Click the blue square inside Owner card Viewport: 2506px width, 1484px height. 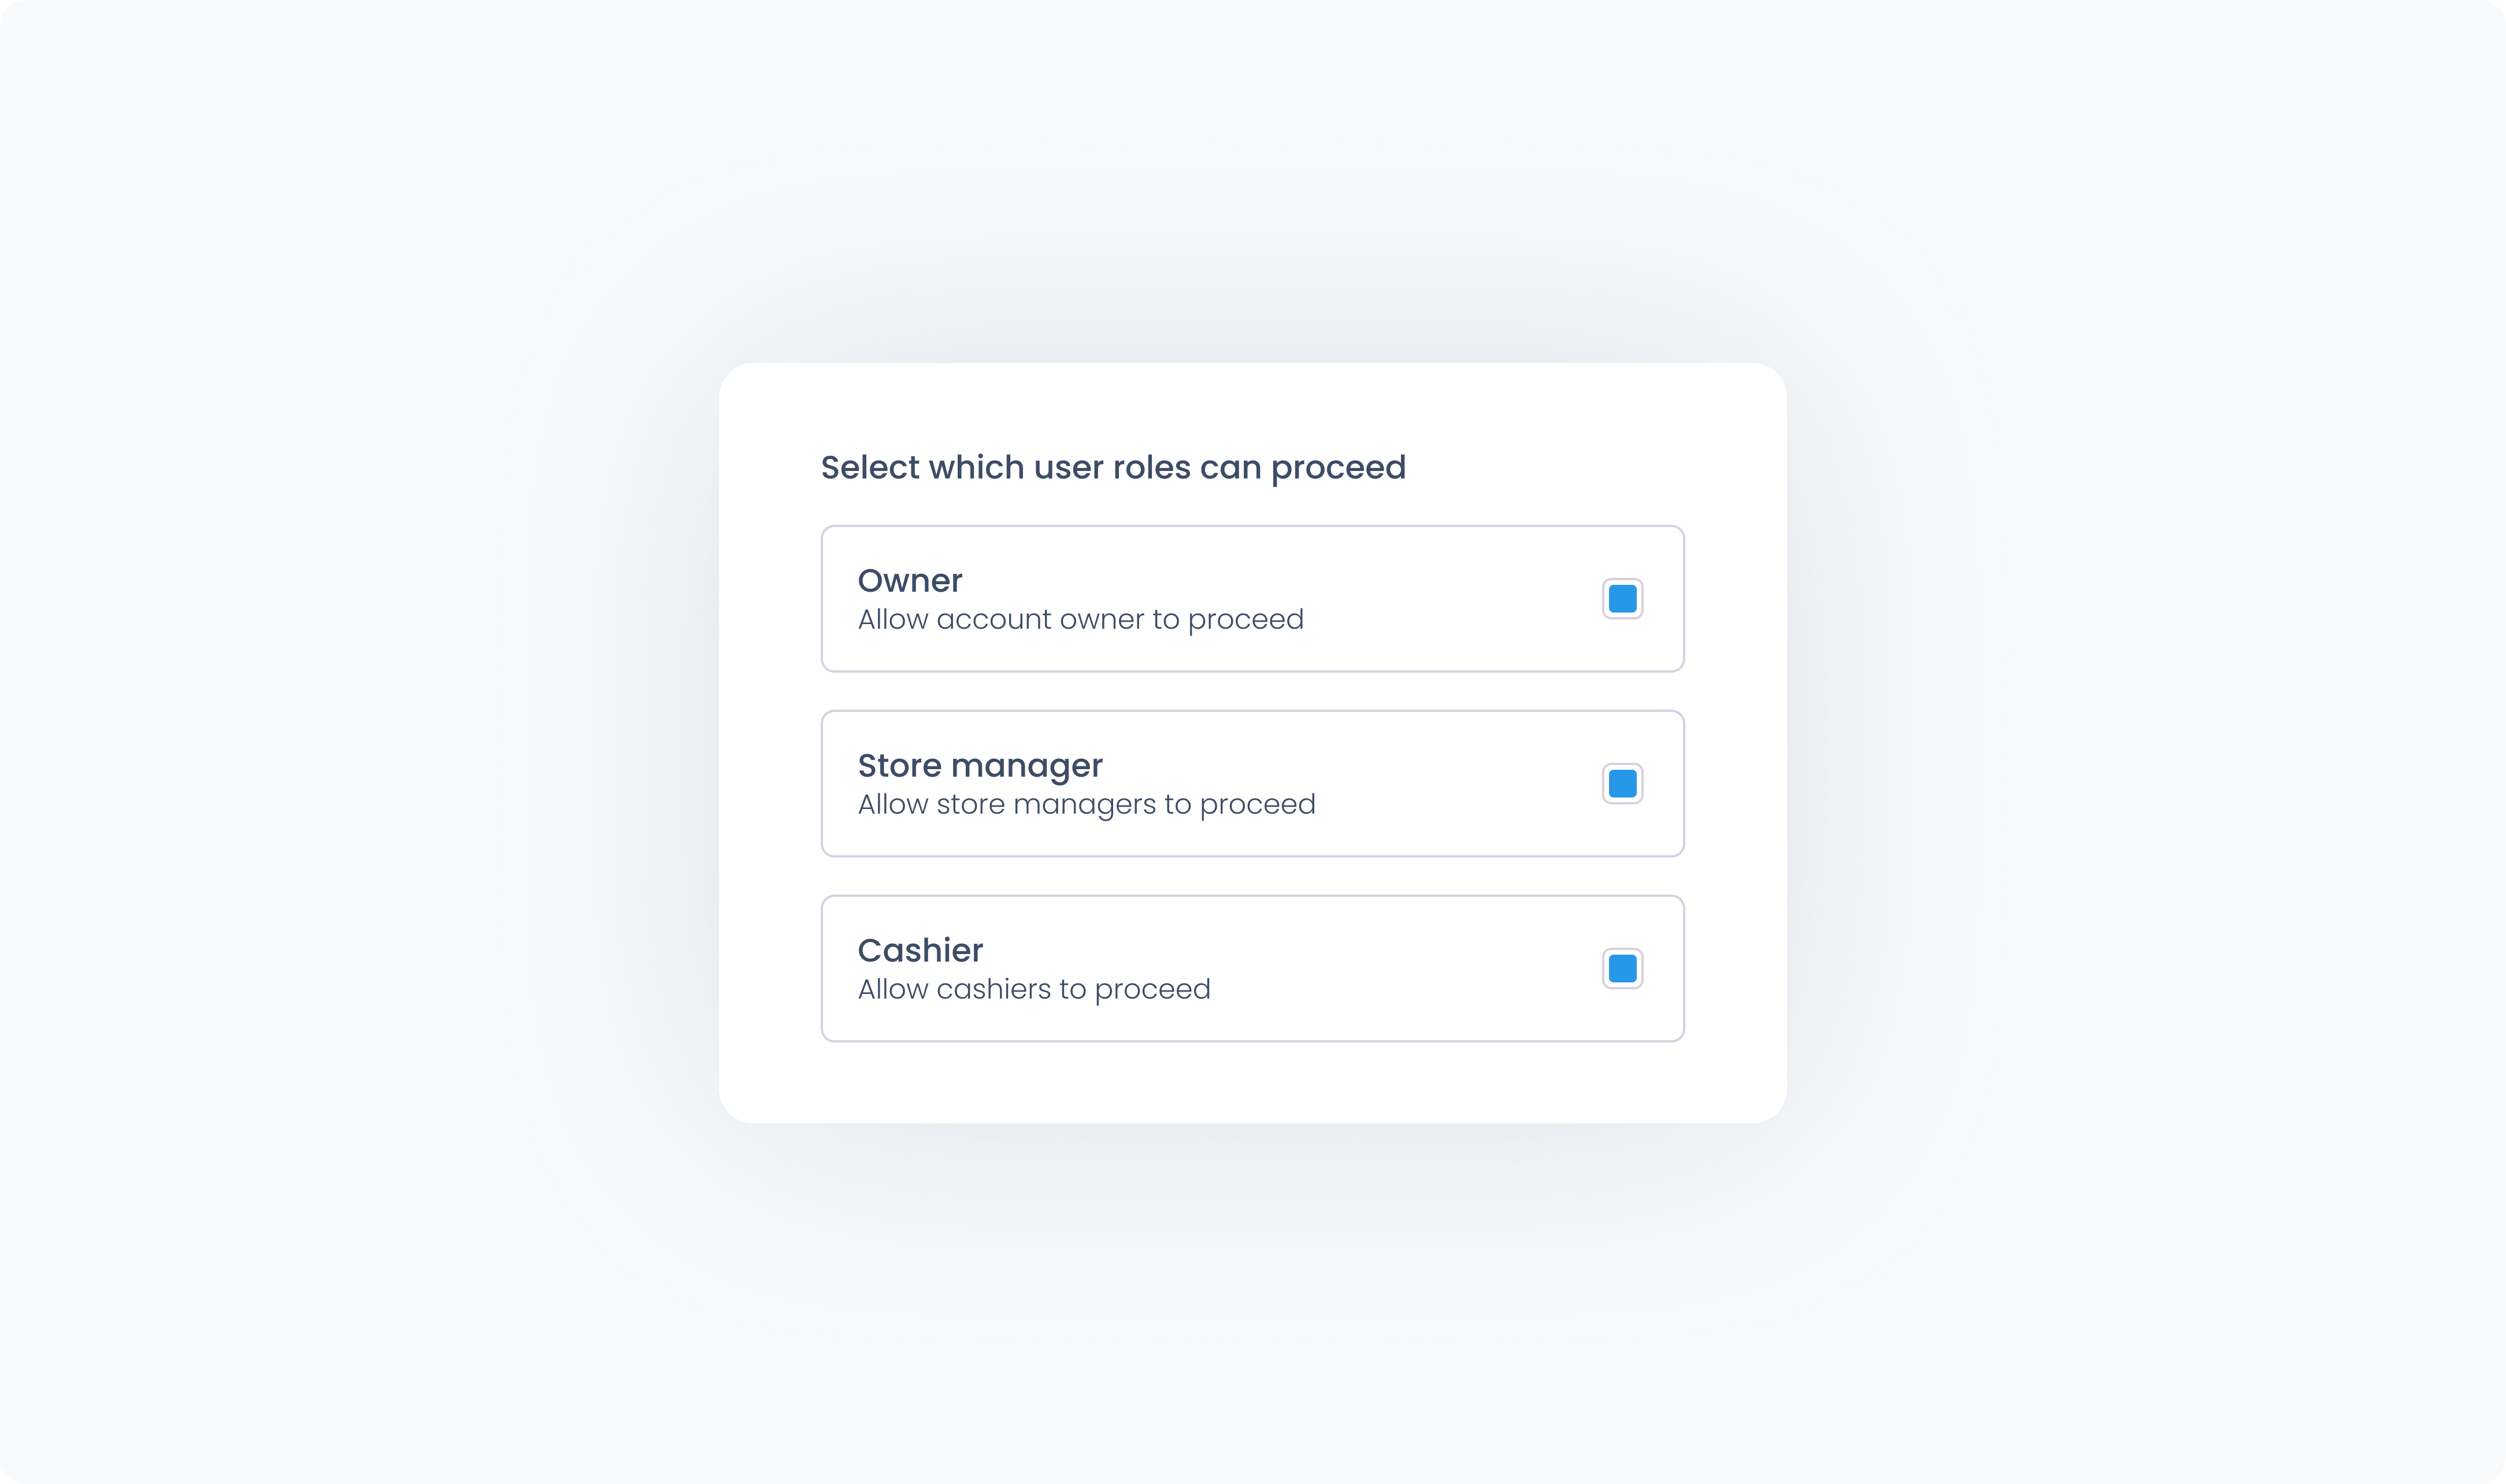click(x=1622, y=599)
